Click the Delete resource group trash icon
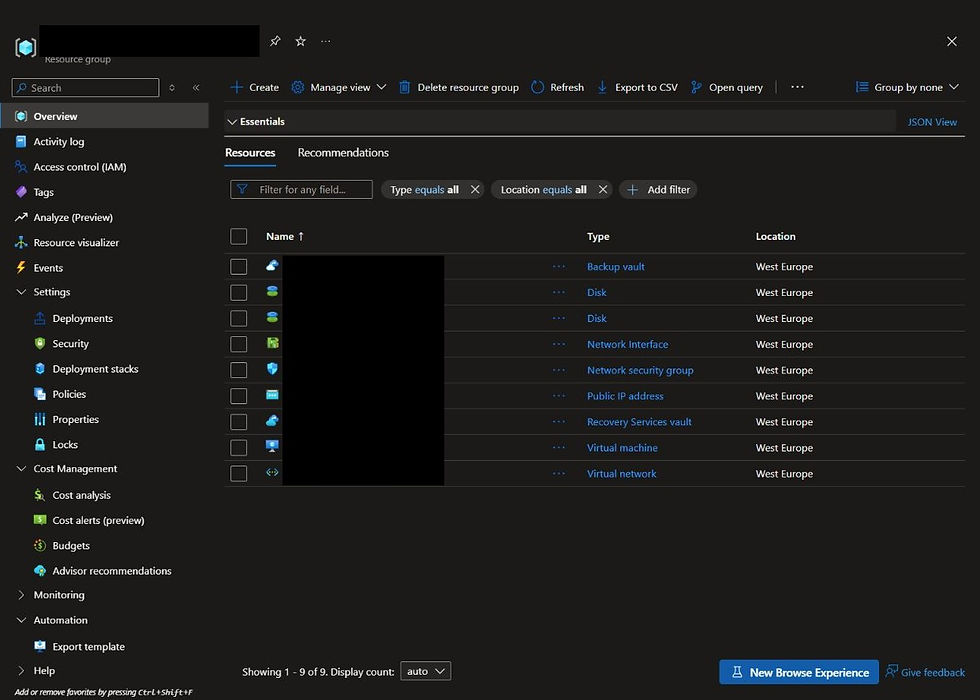This screenshot has height=700, width=980. [x=404, y=88]
